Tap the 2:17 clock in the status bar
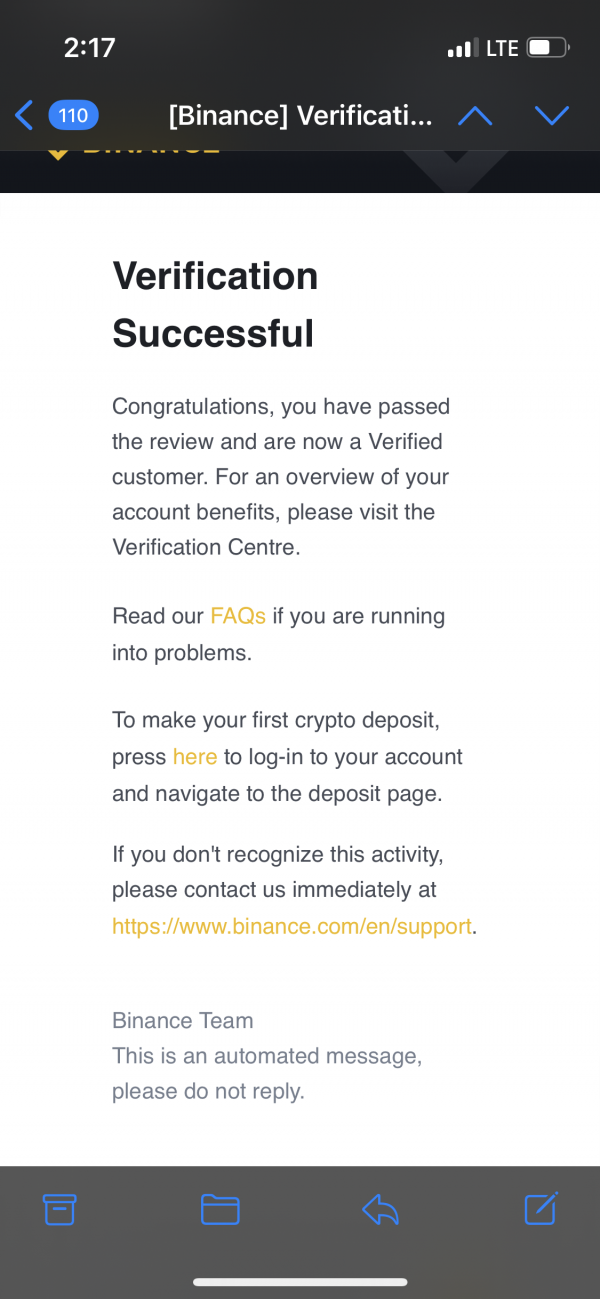Viewport: 600px width, 1299px height. 90,47
